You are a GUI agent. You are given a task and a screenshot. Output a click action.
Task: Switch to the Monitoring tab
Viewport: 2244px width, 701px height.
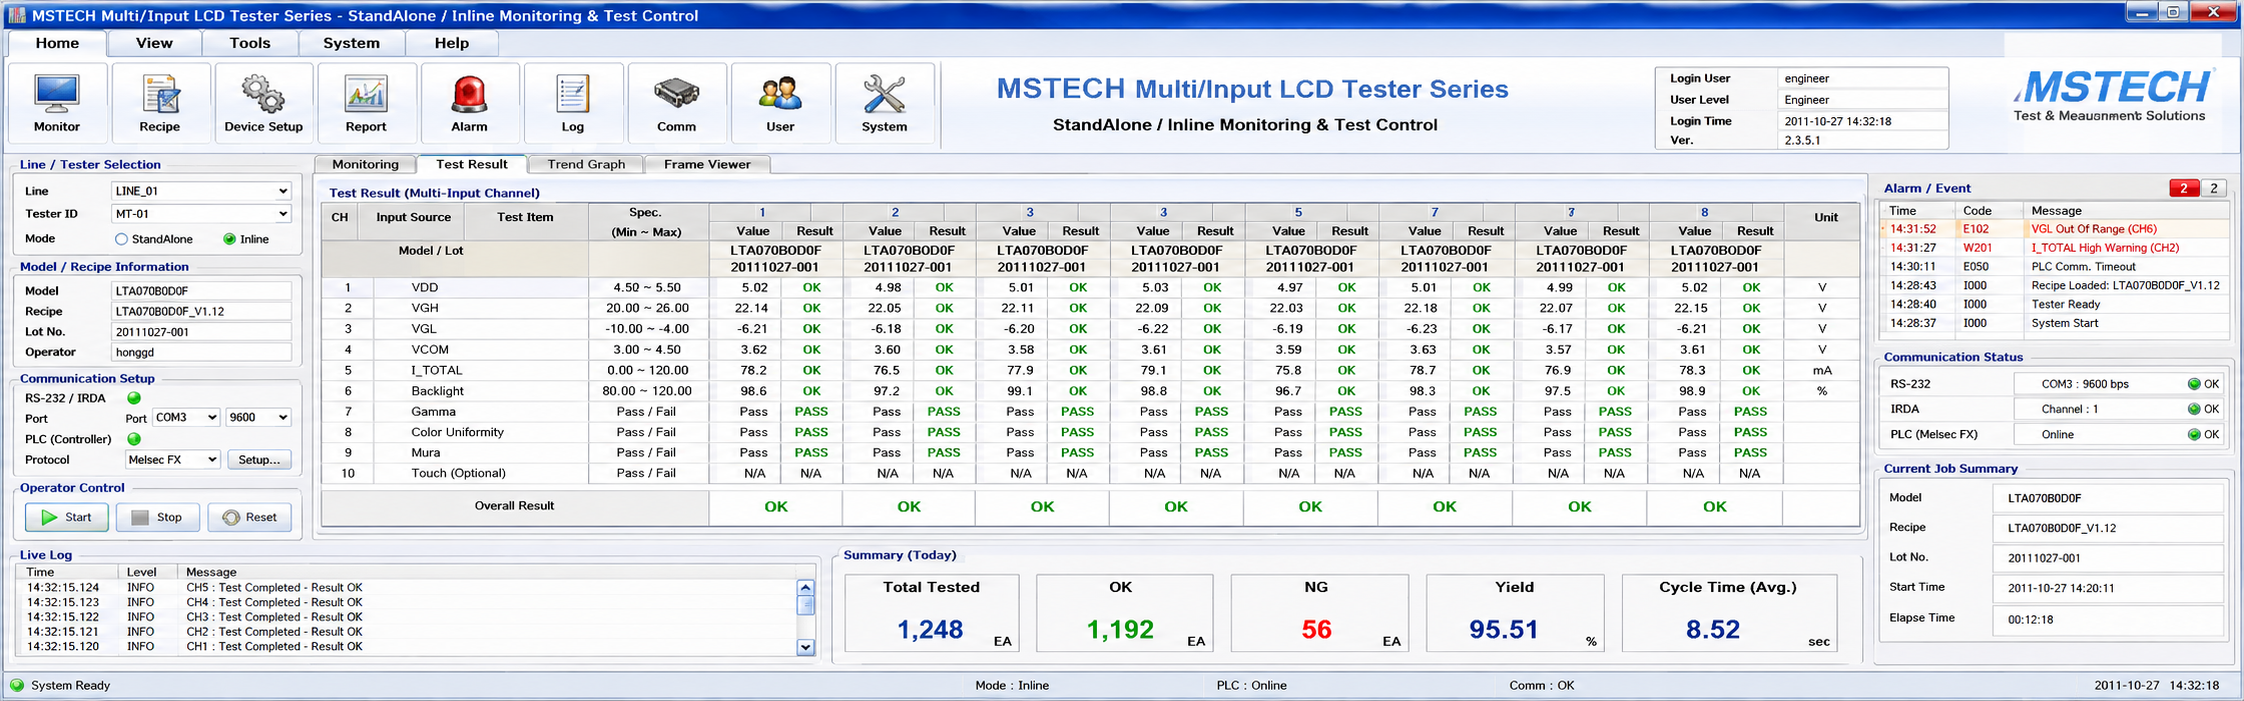365,165
